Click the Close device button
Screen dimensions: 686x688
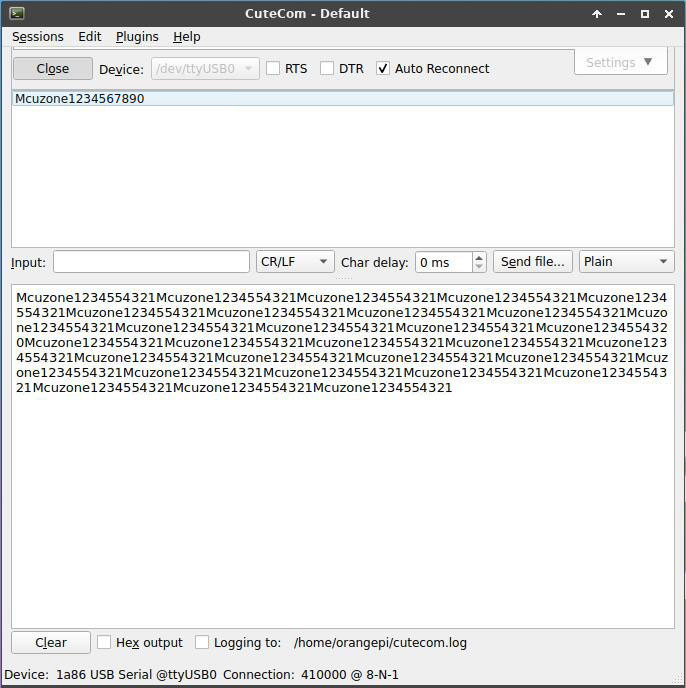(53, 69)
